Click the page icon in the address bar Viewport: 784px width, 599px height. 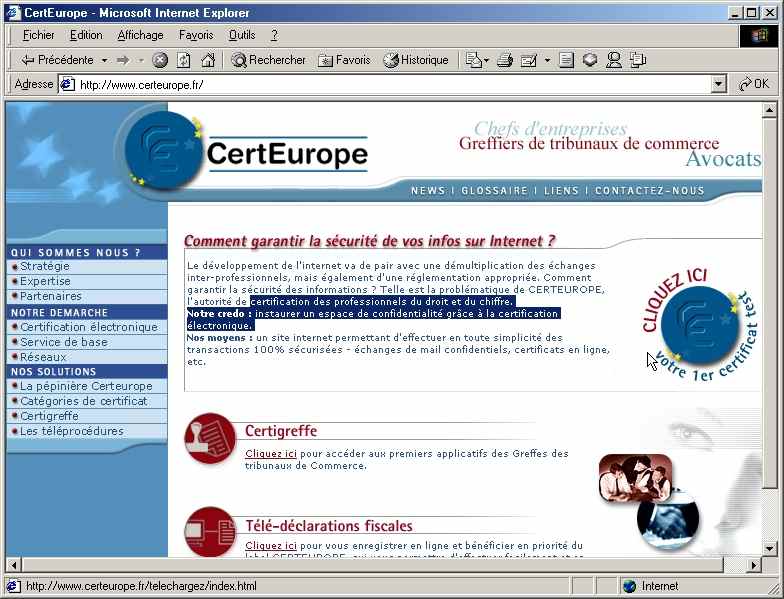pyautogui.click(x=67, y=84)
